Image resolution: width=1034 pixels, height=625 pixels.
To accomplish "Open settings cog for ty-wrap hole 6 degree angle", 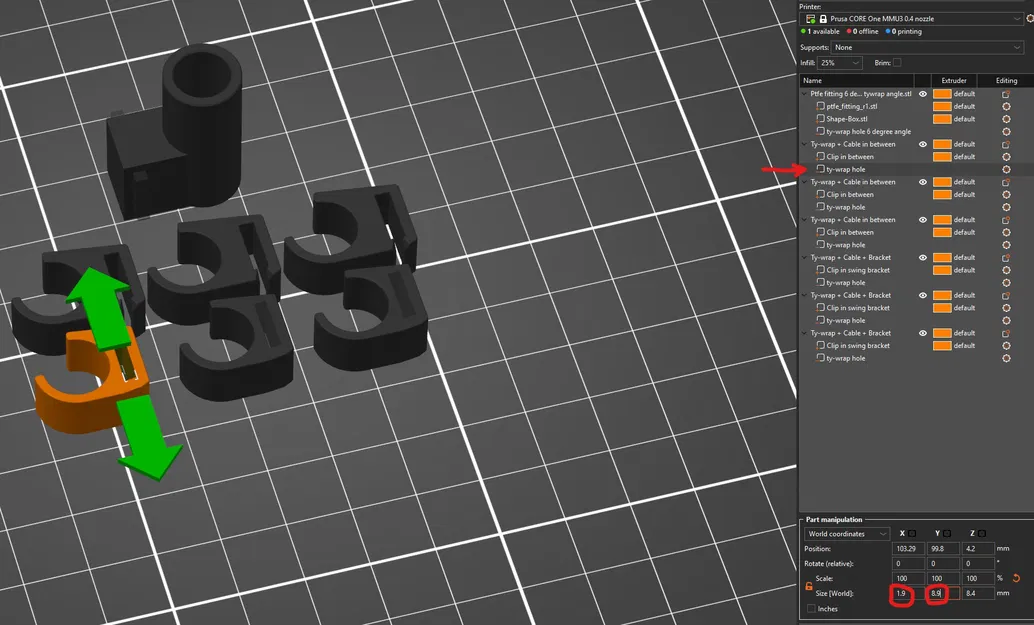I will tap(1006, 132).
